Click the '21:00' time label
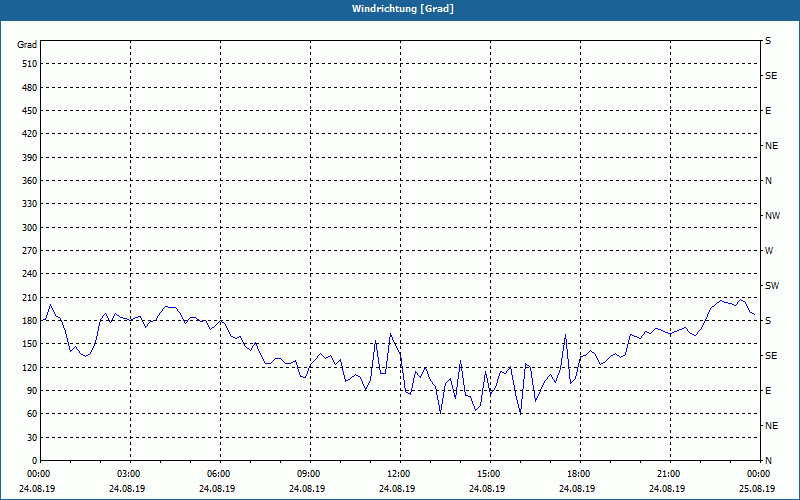The height and width of the screenshot is (500, 800). (670, 474)
